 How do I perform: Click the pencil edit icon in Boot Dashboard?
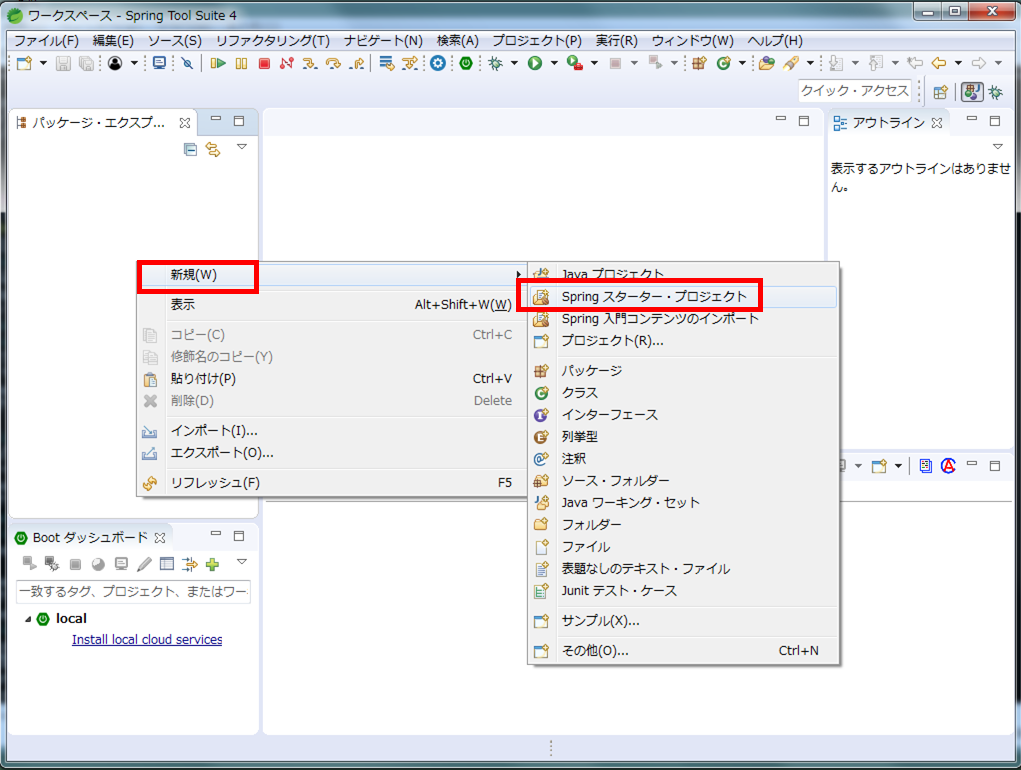point(144,564)
